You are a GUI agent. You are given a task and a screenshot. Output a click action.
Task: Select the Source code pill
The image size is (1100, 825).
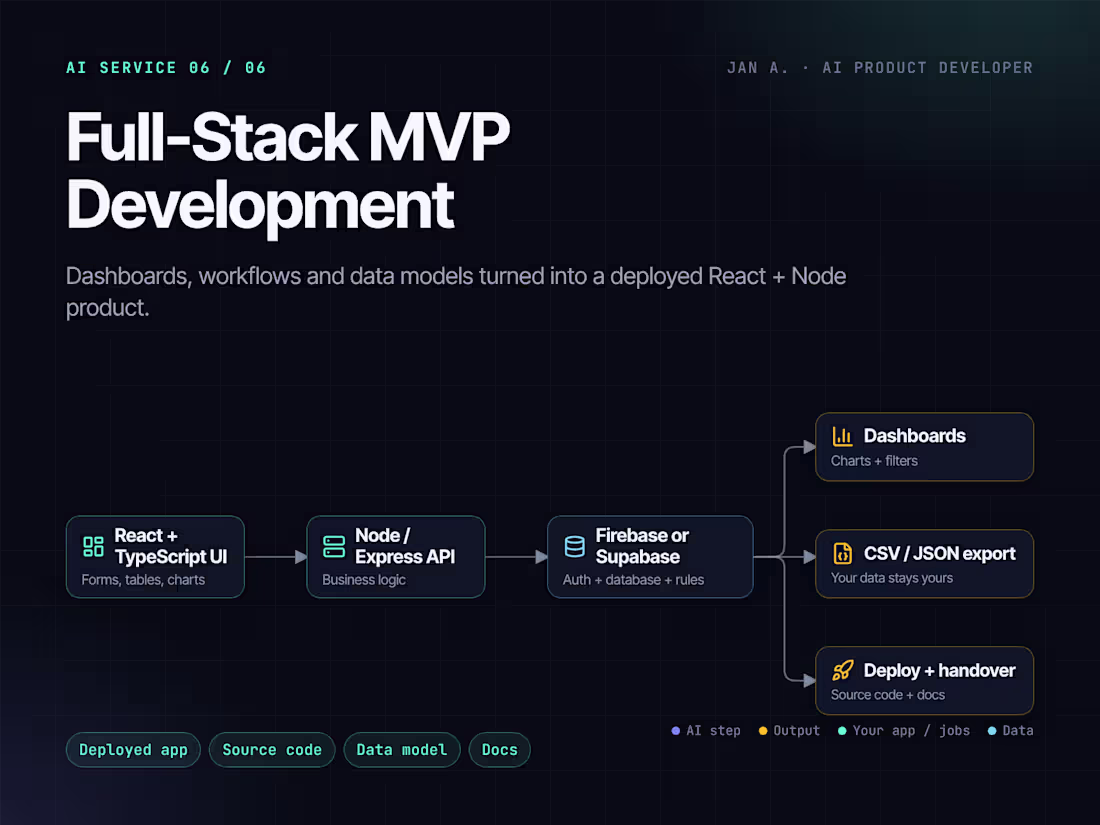272,750
